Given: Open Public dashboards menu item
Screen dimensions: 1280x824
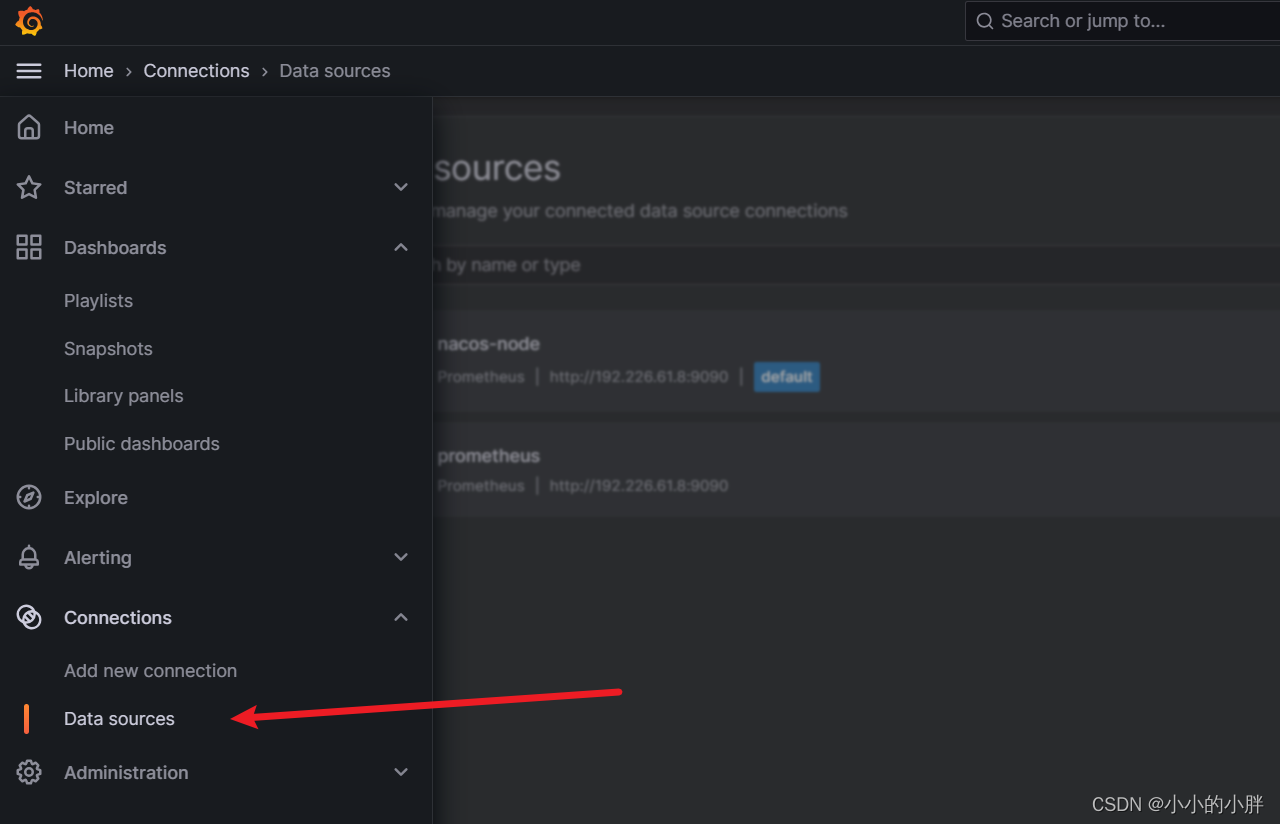Looking at the screenshot, I should coord(142,444).
